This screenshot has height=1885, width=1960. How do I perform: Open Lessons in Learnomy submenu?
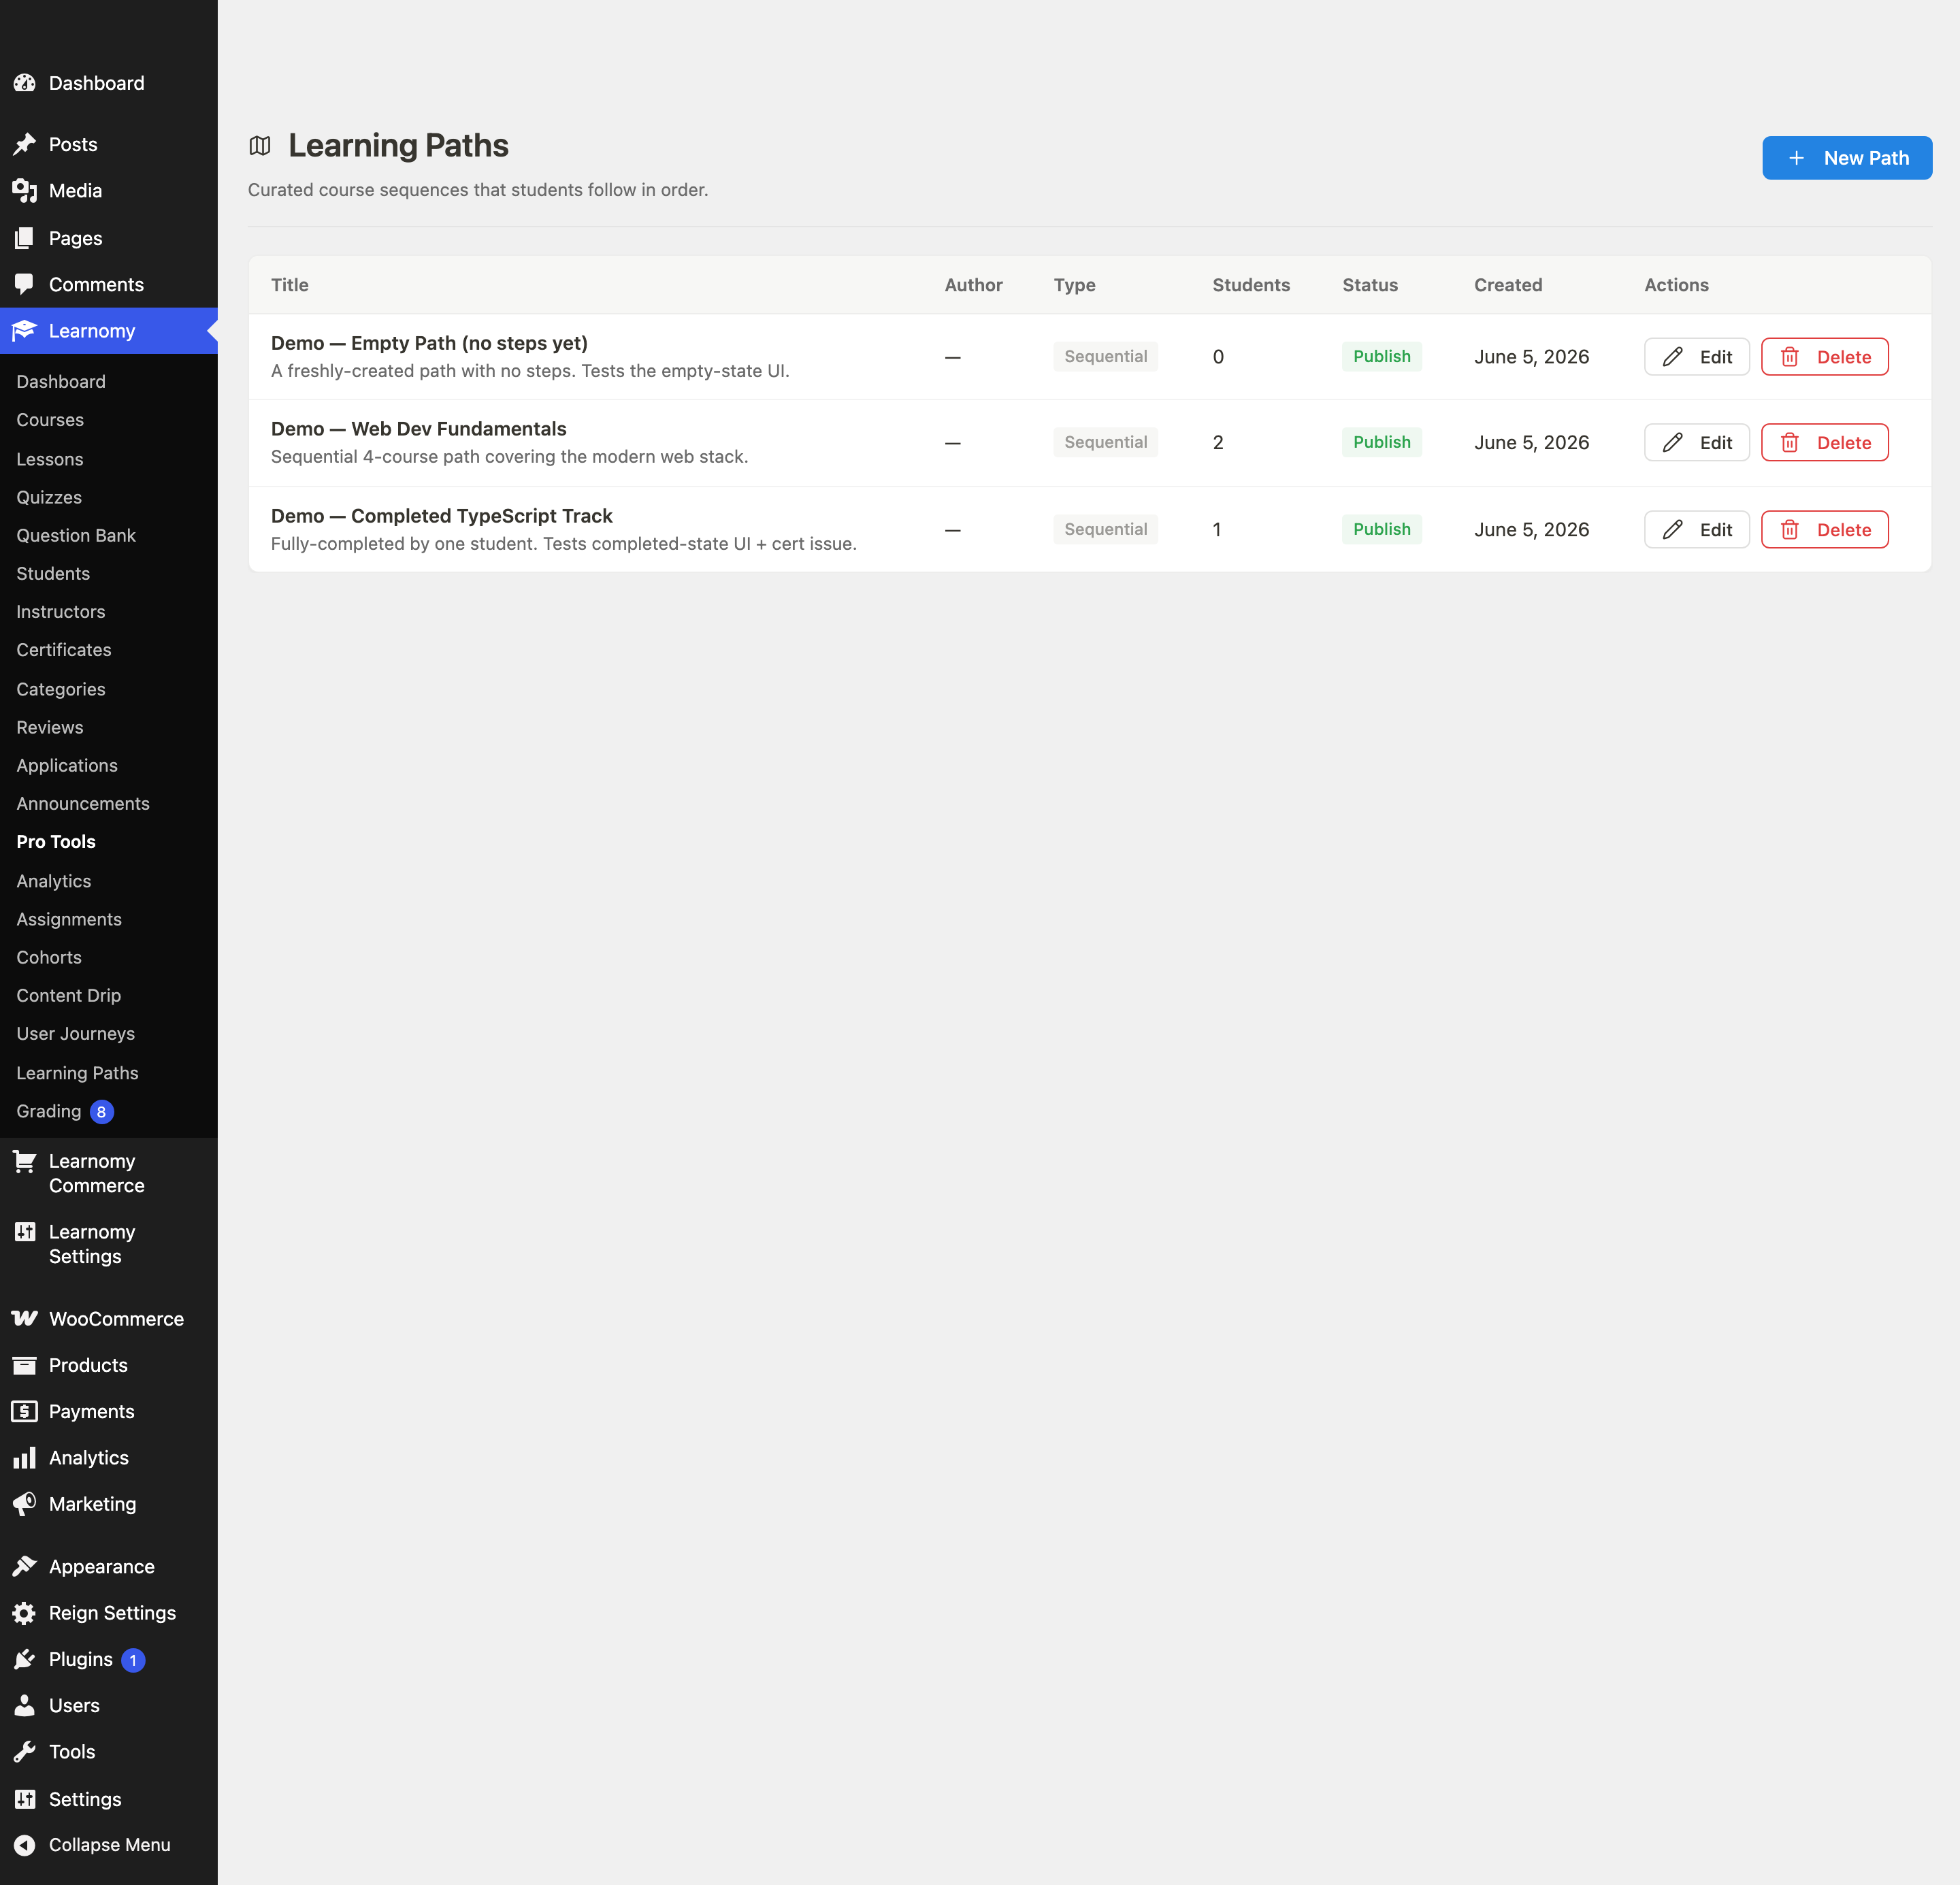click(50, 459)
